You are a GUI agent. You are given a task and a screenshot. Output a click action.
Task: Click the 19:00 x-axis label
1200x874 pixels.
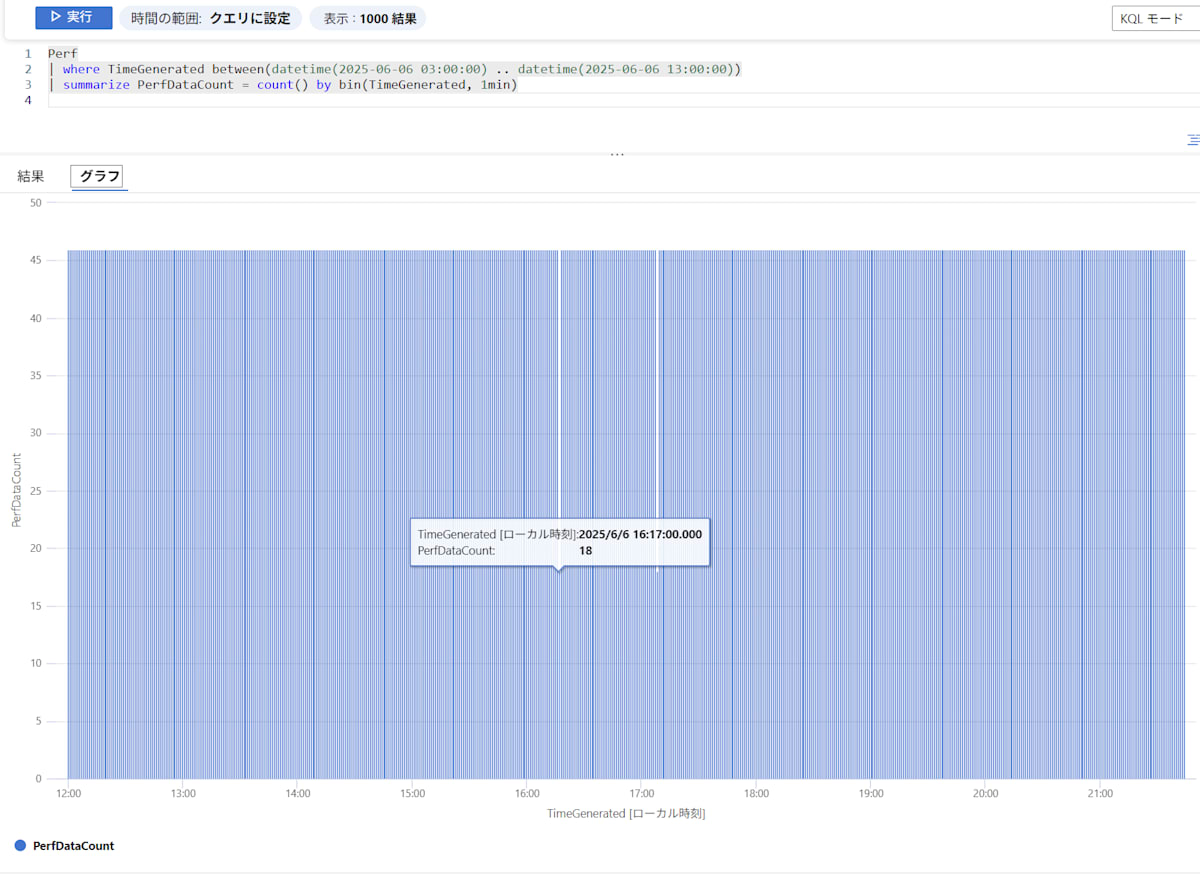(871, 794)
